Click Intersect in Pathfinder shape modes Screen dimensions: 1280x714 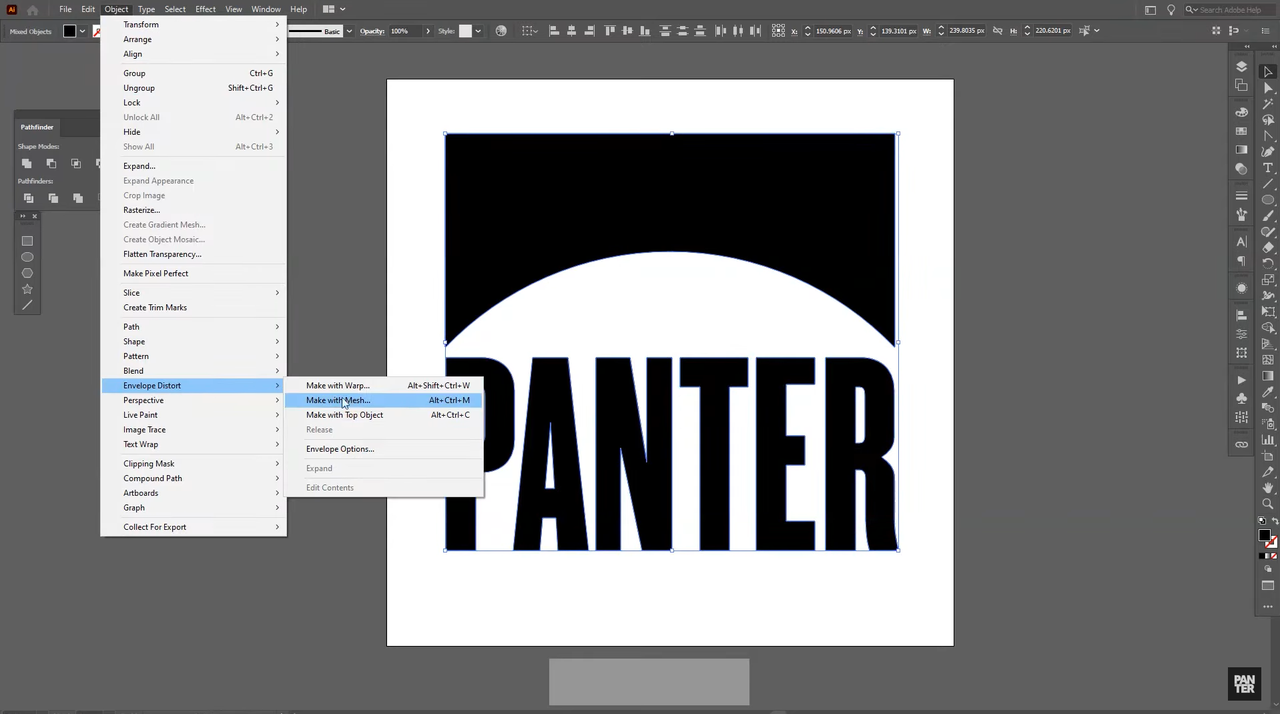75,163
